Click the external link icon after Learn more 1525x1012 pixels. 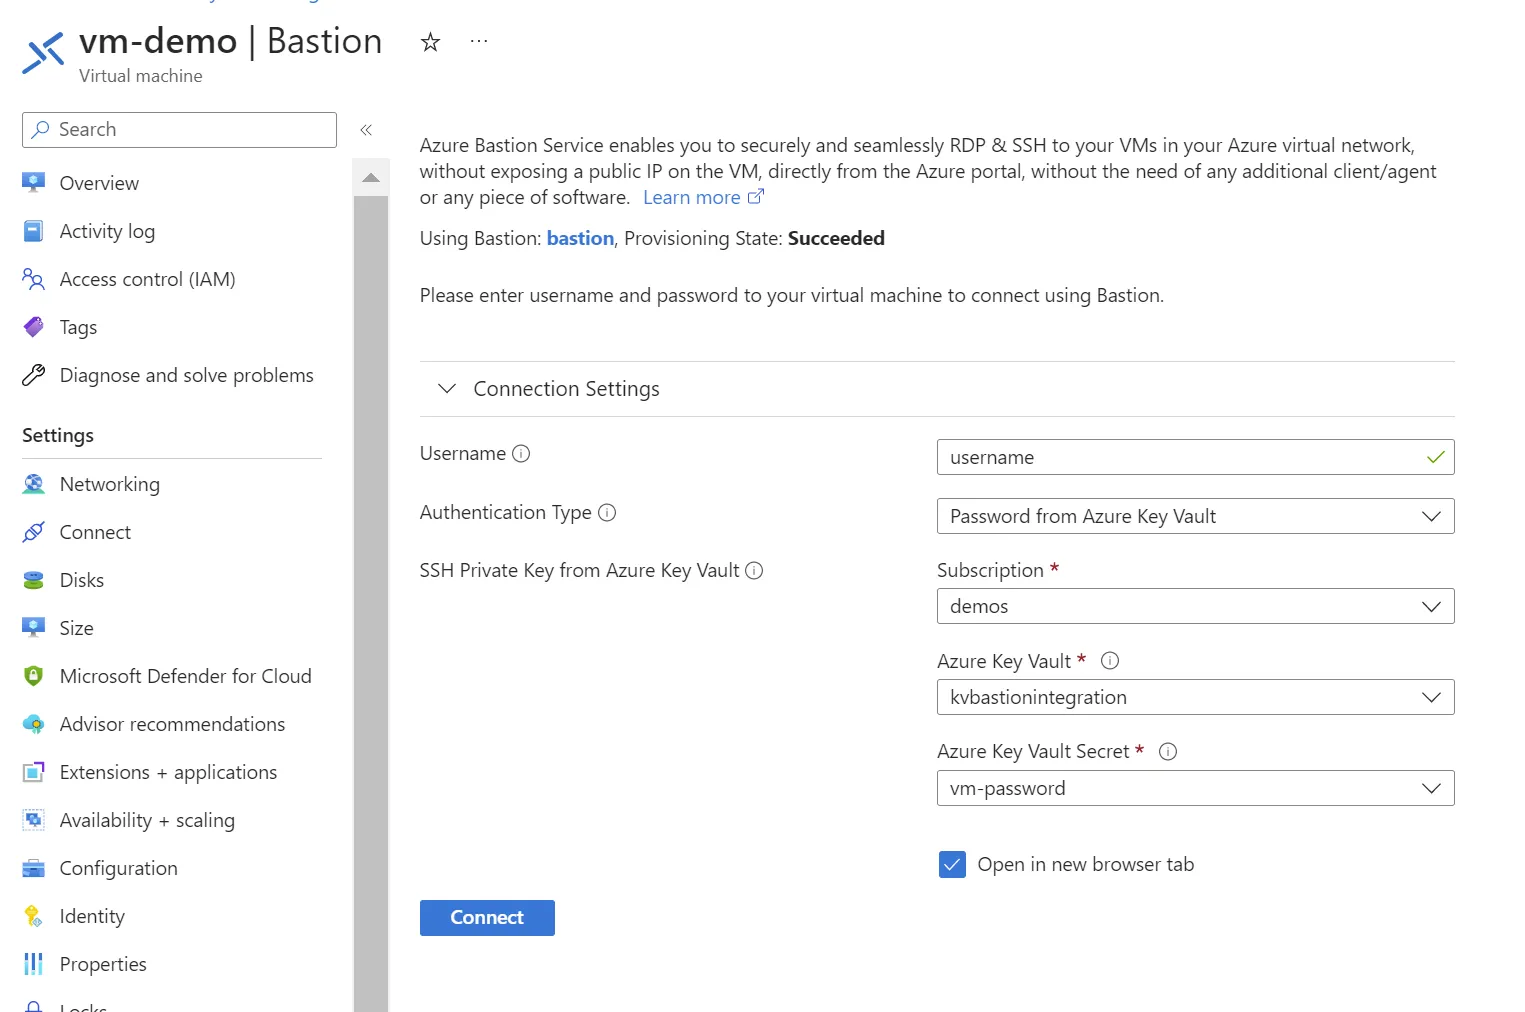click(756, 197)
